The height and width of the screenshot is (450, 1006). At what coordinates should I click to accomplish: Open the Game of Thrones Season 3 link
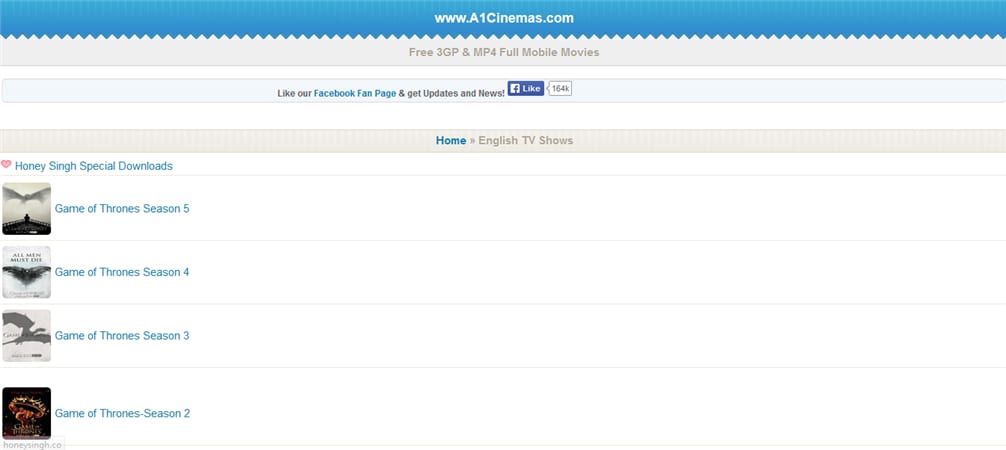122,336
